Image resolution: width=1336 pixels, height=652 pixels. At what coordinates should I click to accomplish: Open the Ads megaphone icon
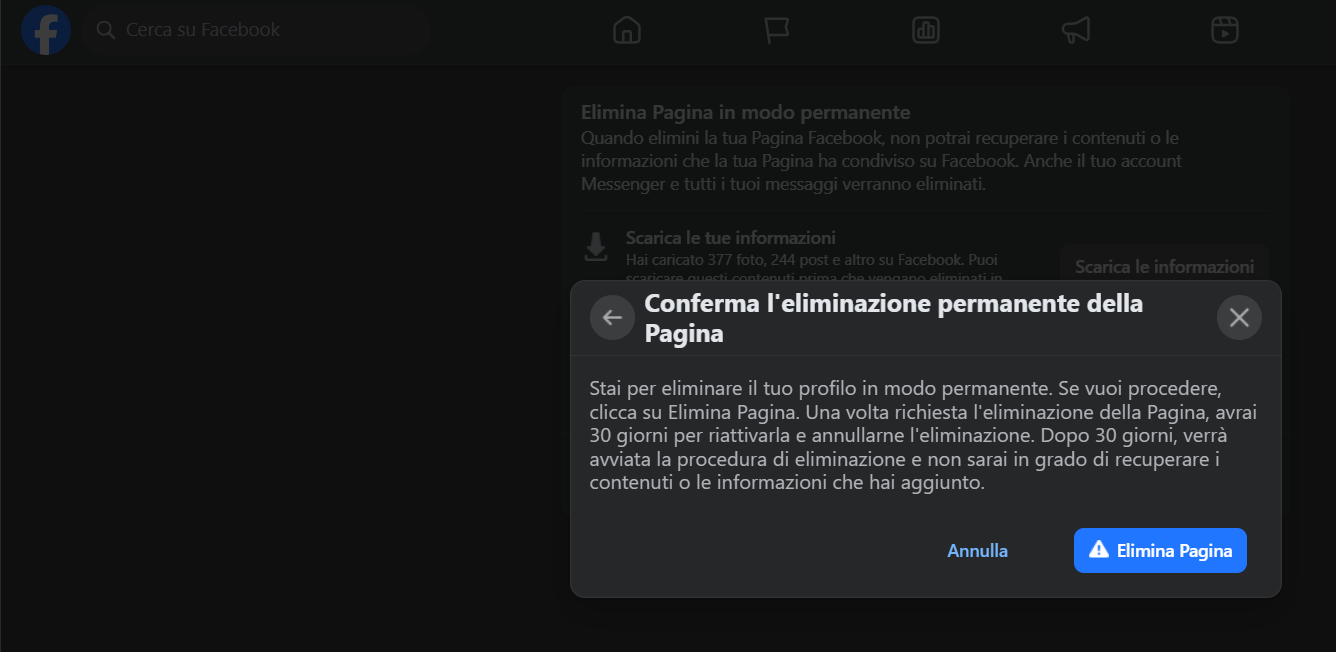1075,30
